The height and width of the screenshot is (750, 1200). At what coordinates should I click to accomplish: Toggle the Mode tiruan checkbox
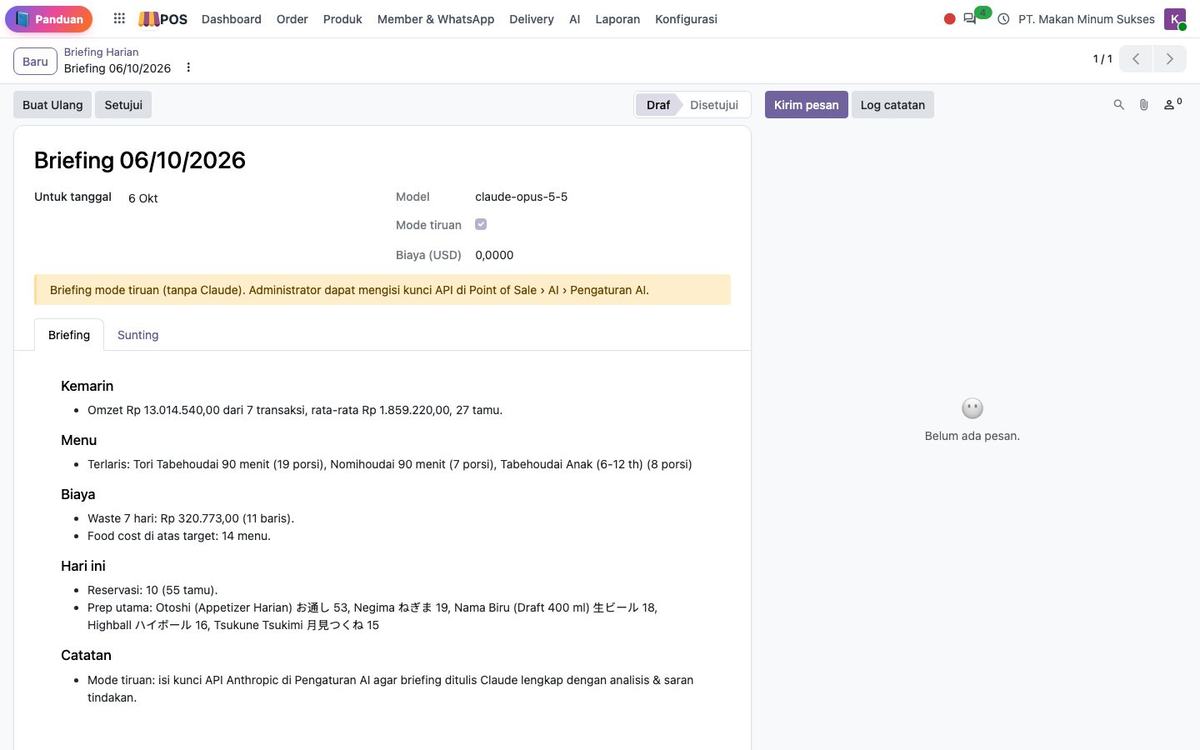coord(481,225)
